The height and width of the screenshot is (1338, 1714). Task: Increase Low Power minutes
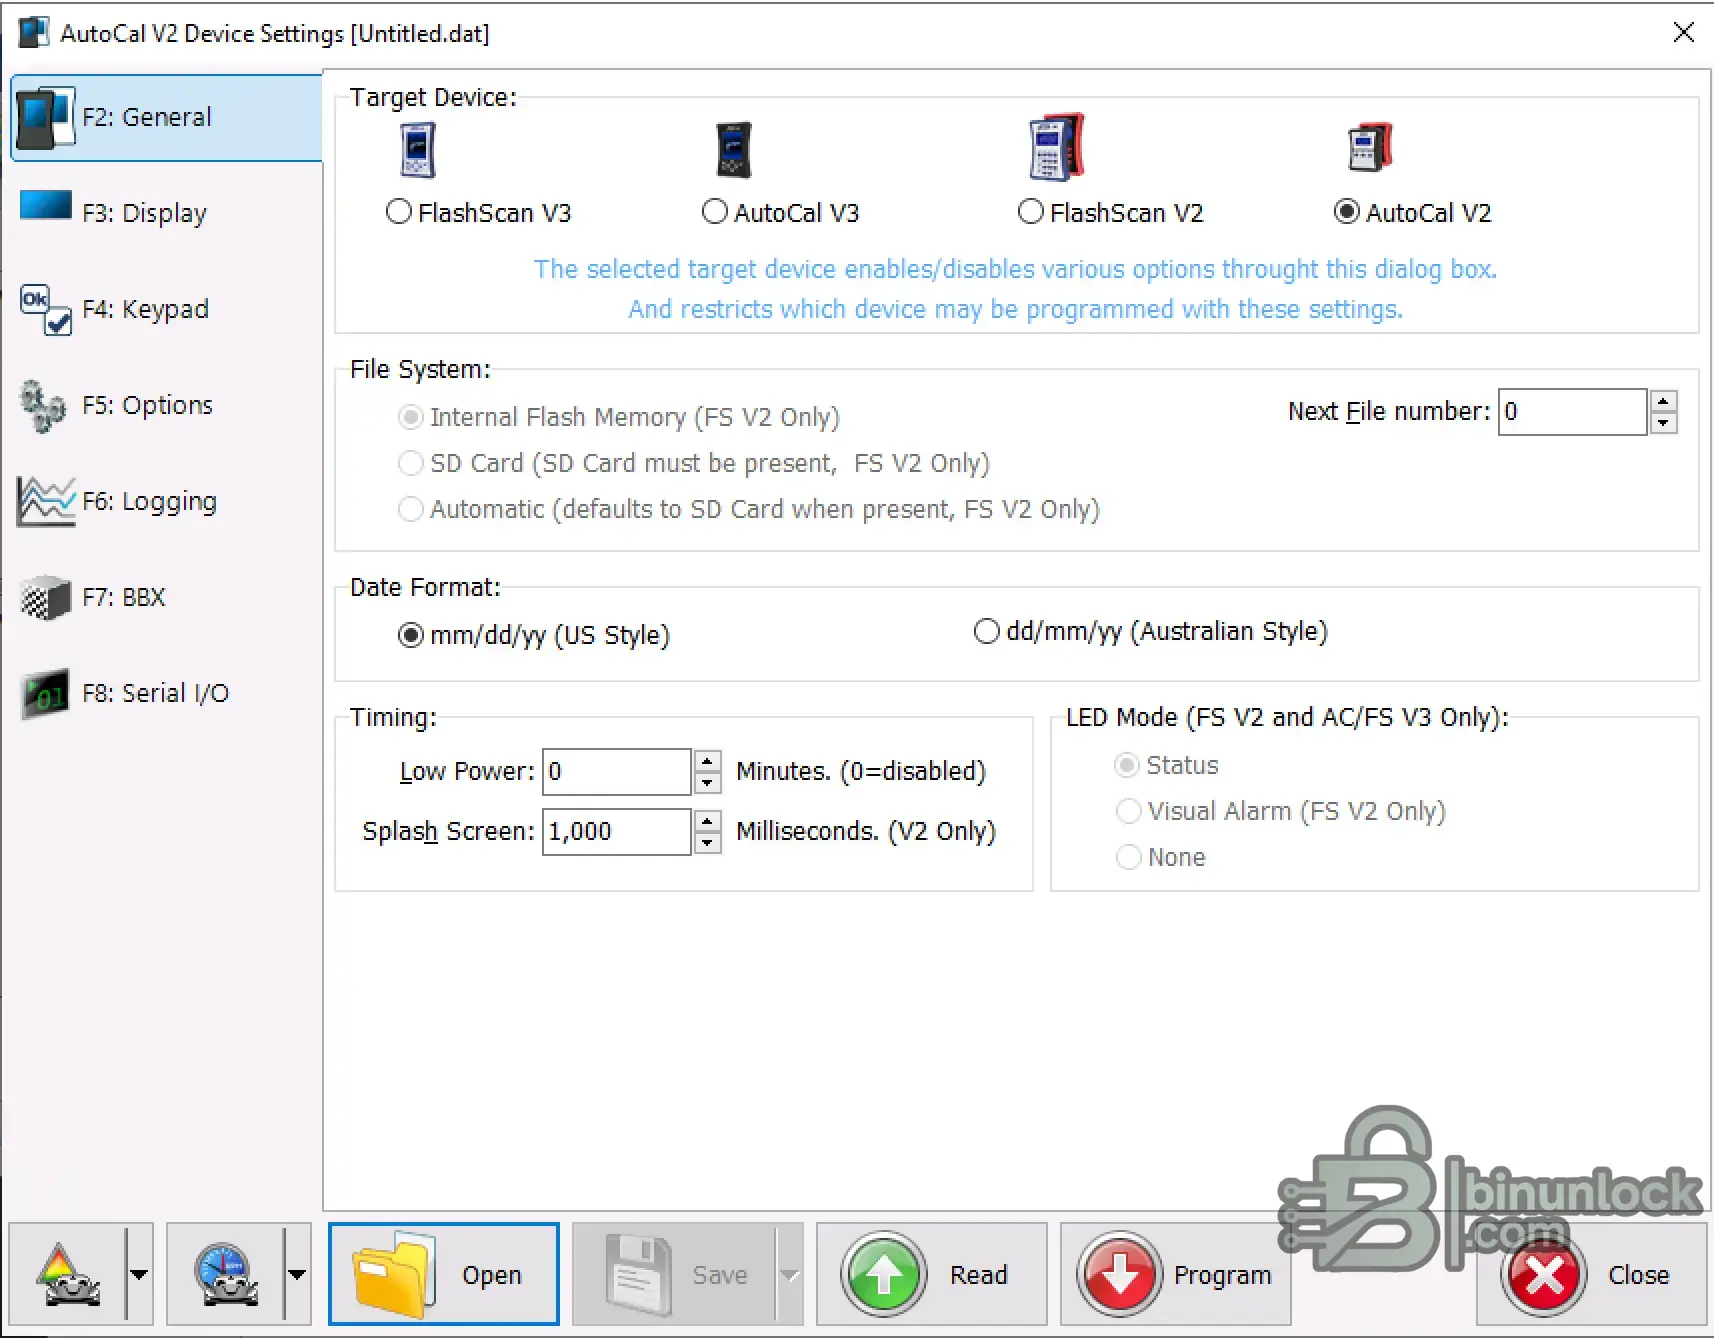[707, 761]
